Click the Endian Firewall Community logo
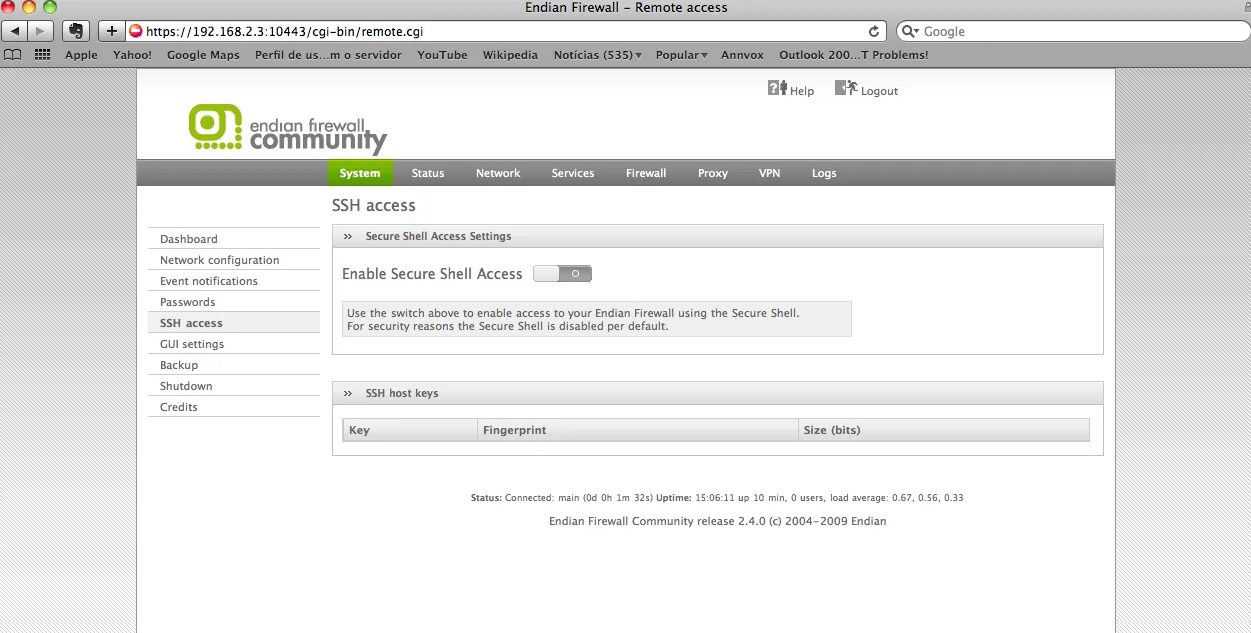The height and width of the screenshot is (633, 1251). [287, 128]
